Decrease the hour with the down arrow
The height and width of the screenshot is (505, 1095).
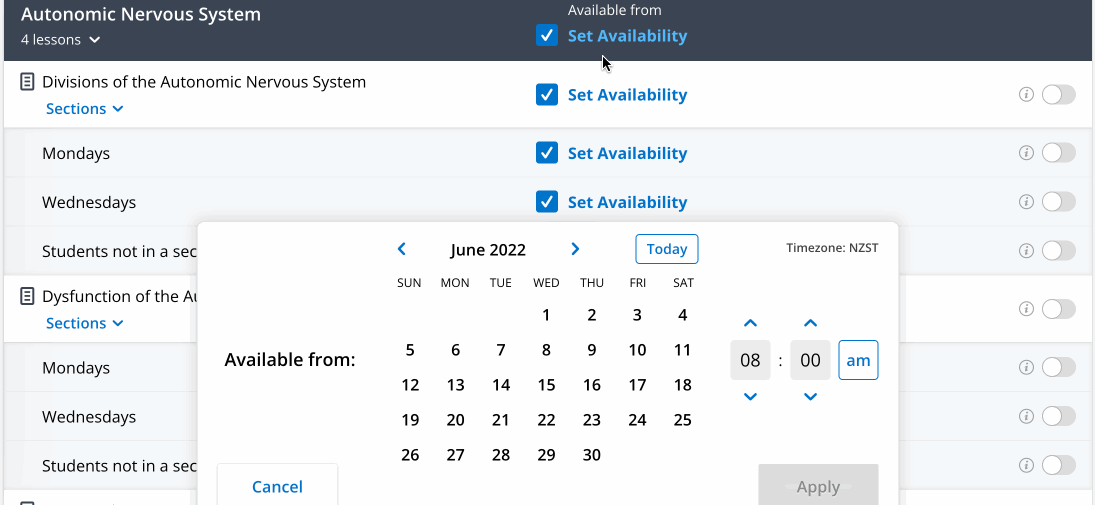750,397
